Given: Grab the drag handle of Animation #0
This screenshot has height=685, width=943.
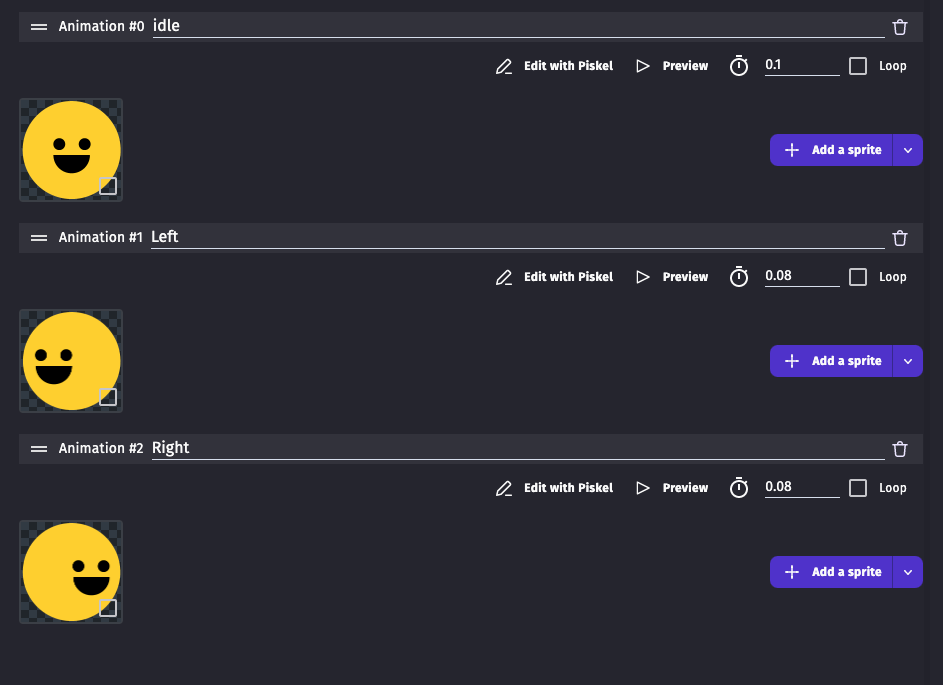Looking at the screenshot, I should (x=39, y=27).
